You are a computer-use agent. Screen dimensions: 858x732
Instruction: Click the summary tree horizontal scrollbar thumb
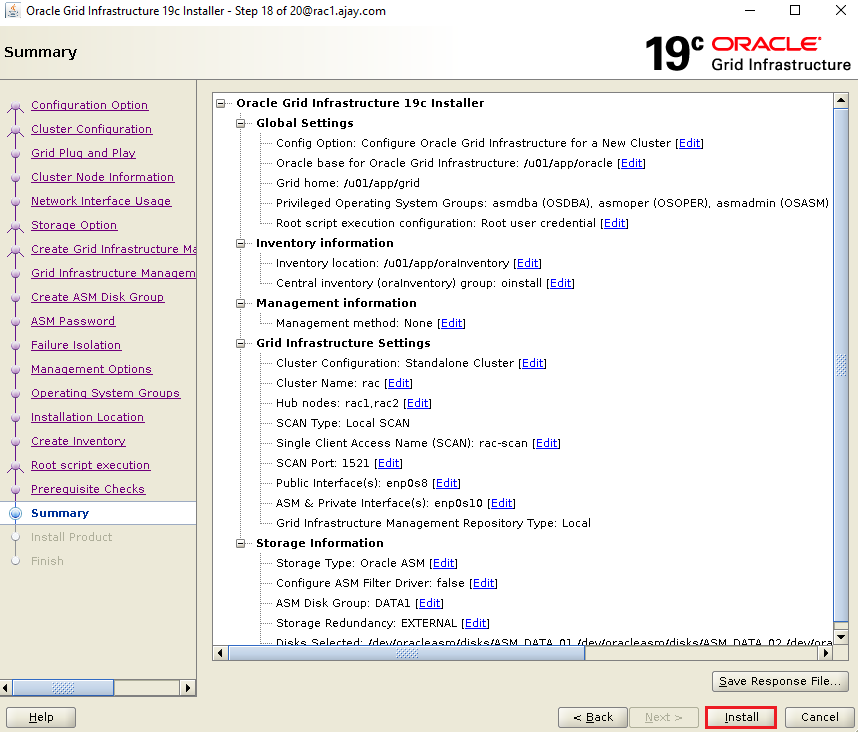[x=407, y=653]
